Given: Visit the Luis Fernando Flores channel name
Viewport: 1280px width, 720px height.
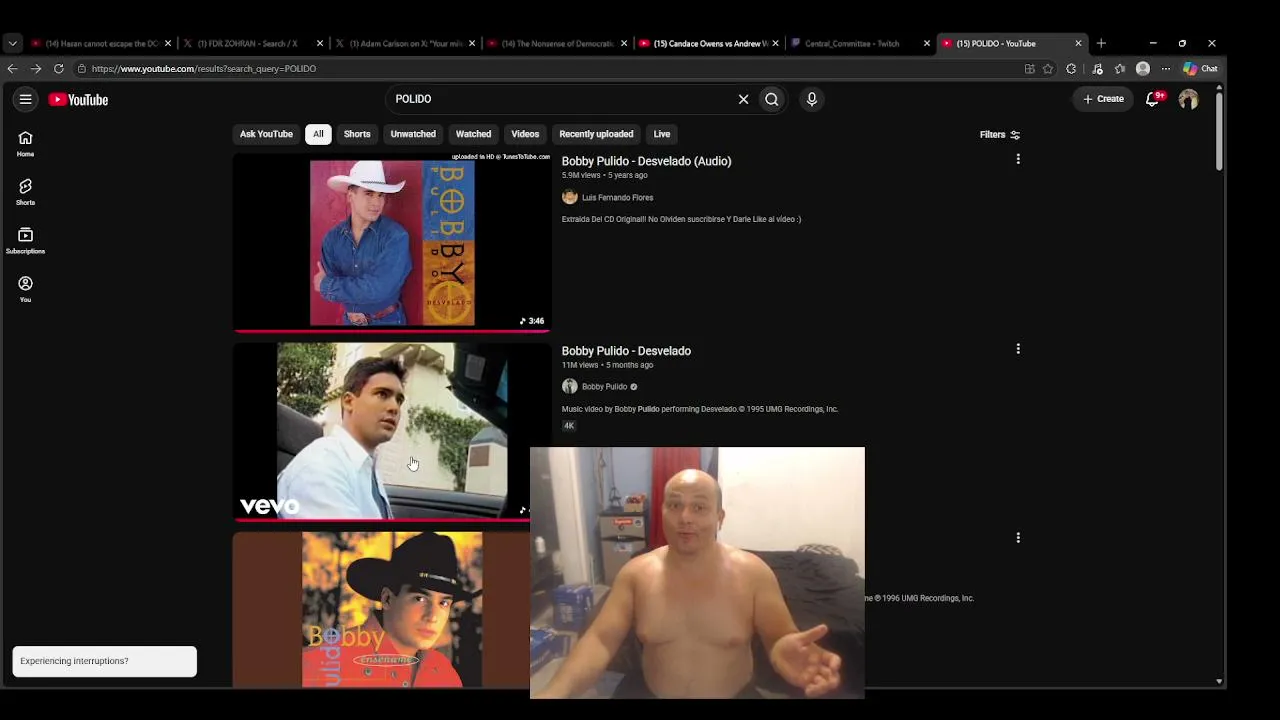Looking at the screenshot, I should (617, 198).
